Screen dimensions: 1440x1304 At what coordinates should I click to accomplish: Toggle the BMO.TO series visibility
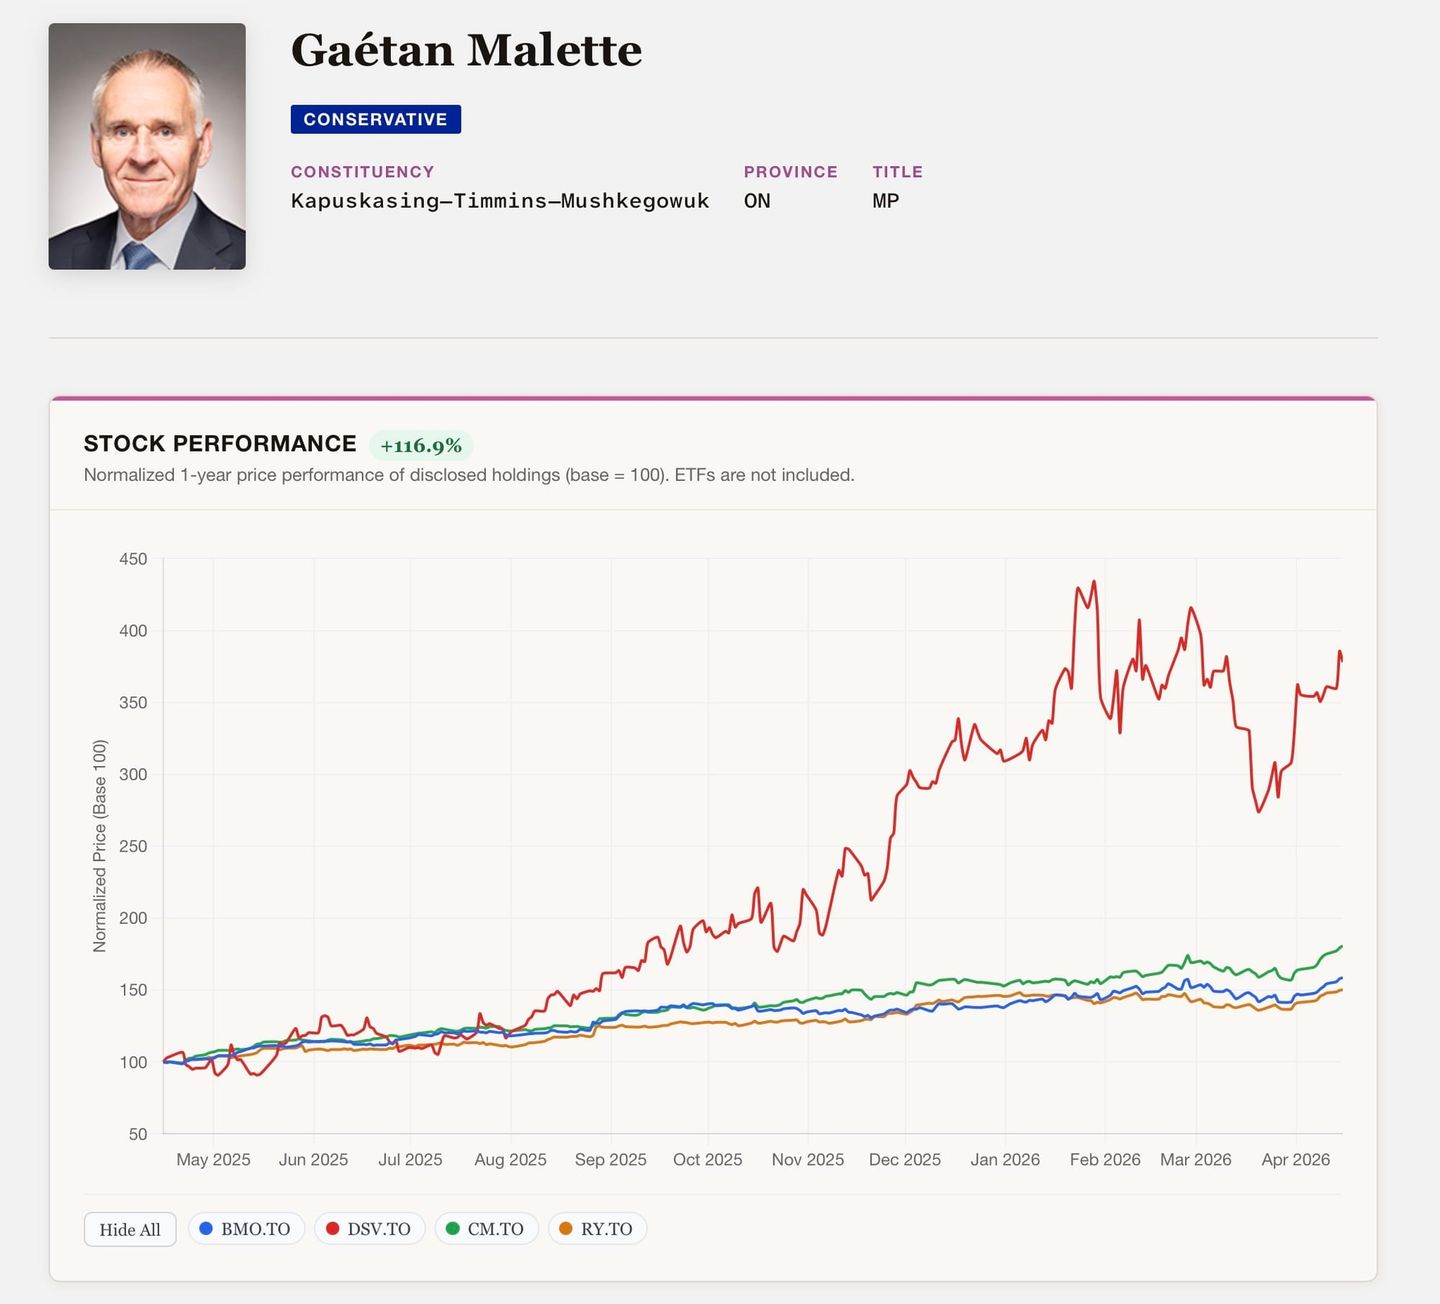tap(246, 1229)
